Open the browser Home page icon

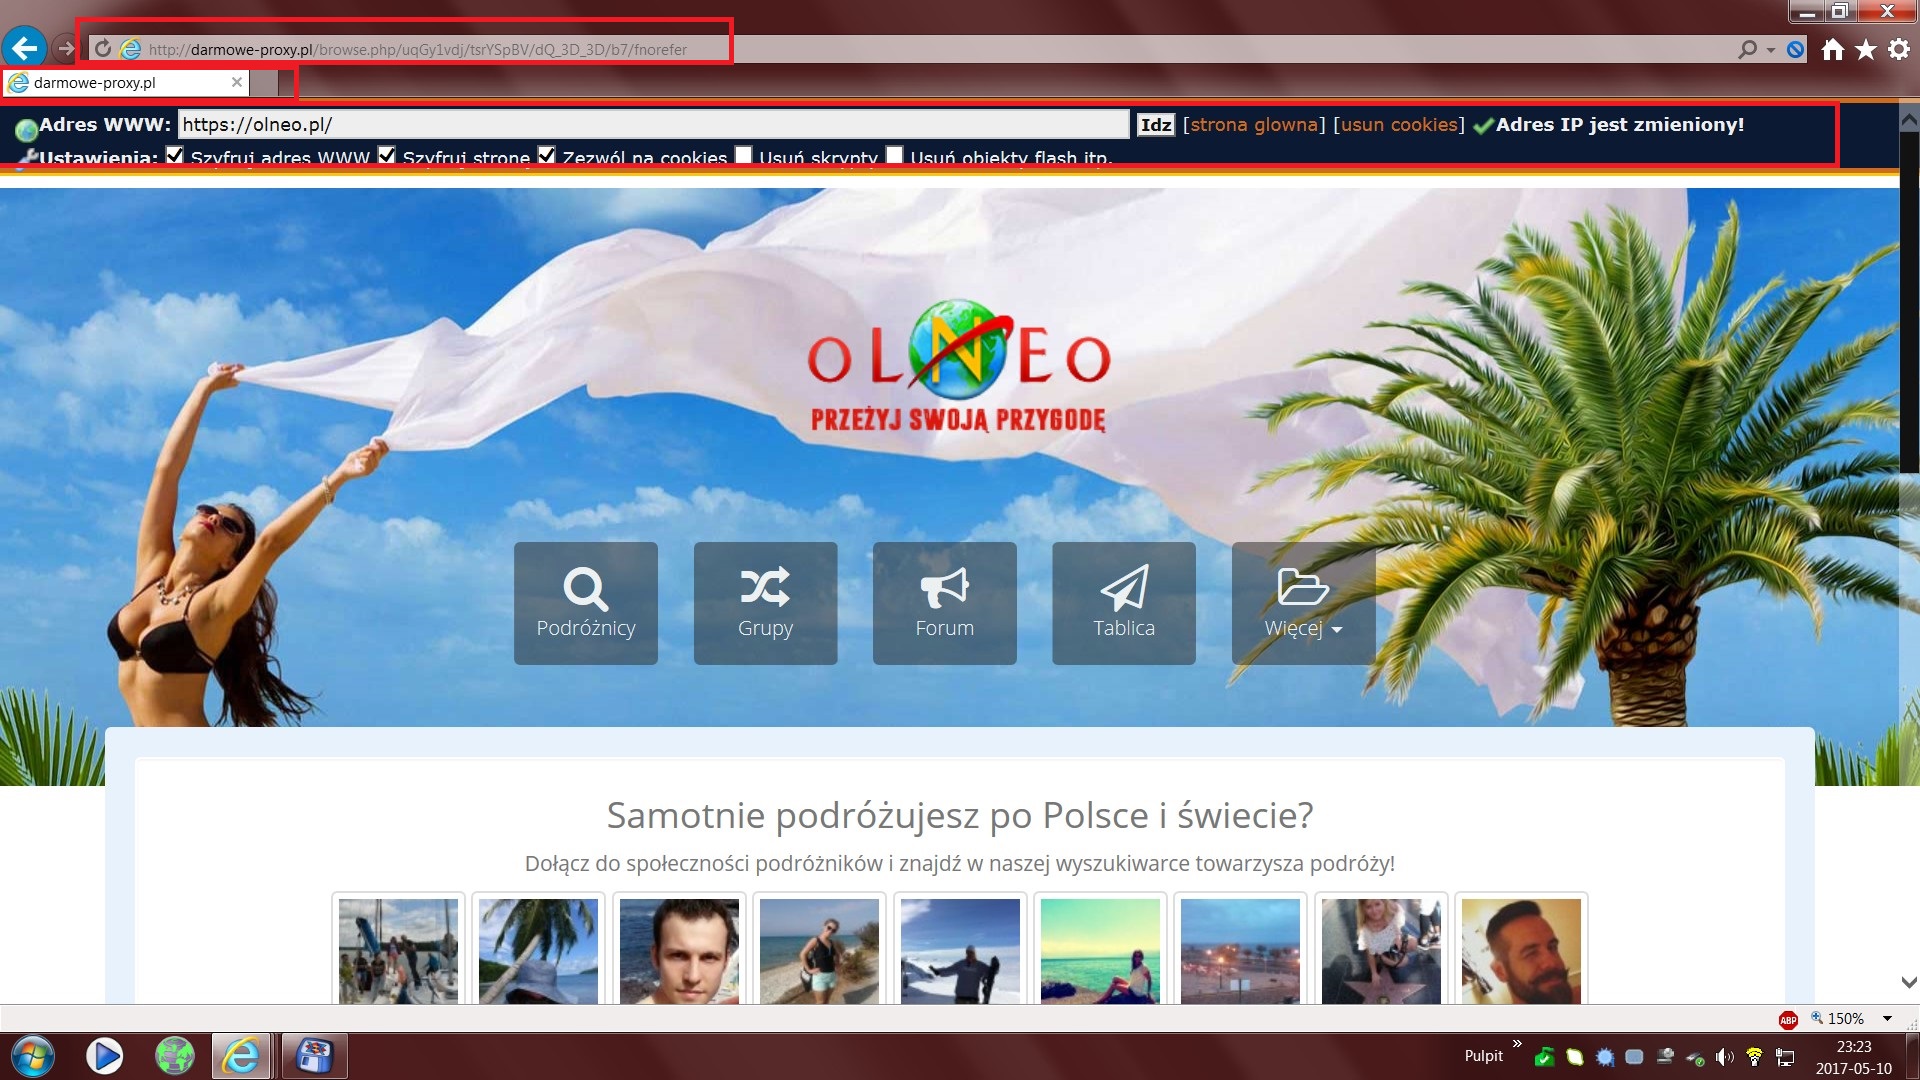tap(1832, 49)
